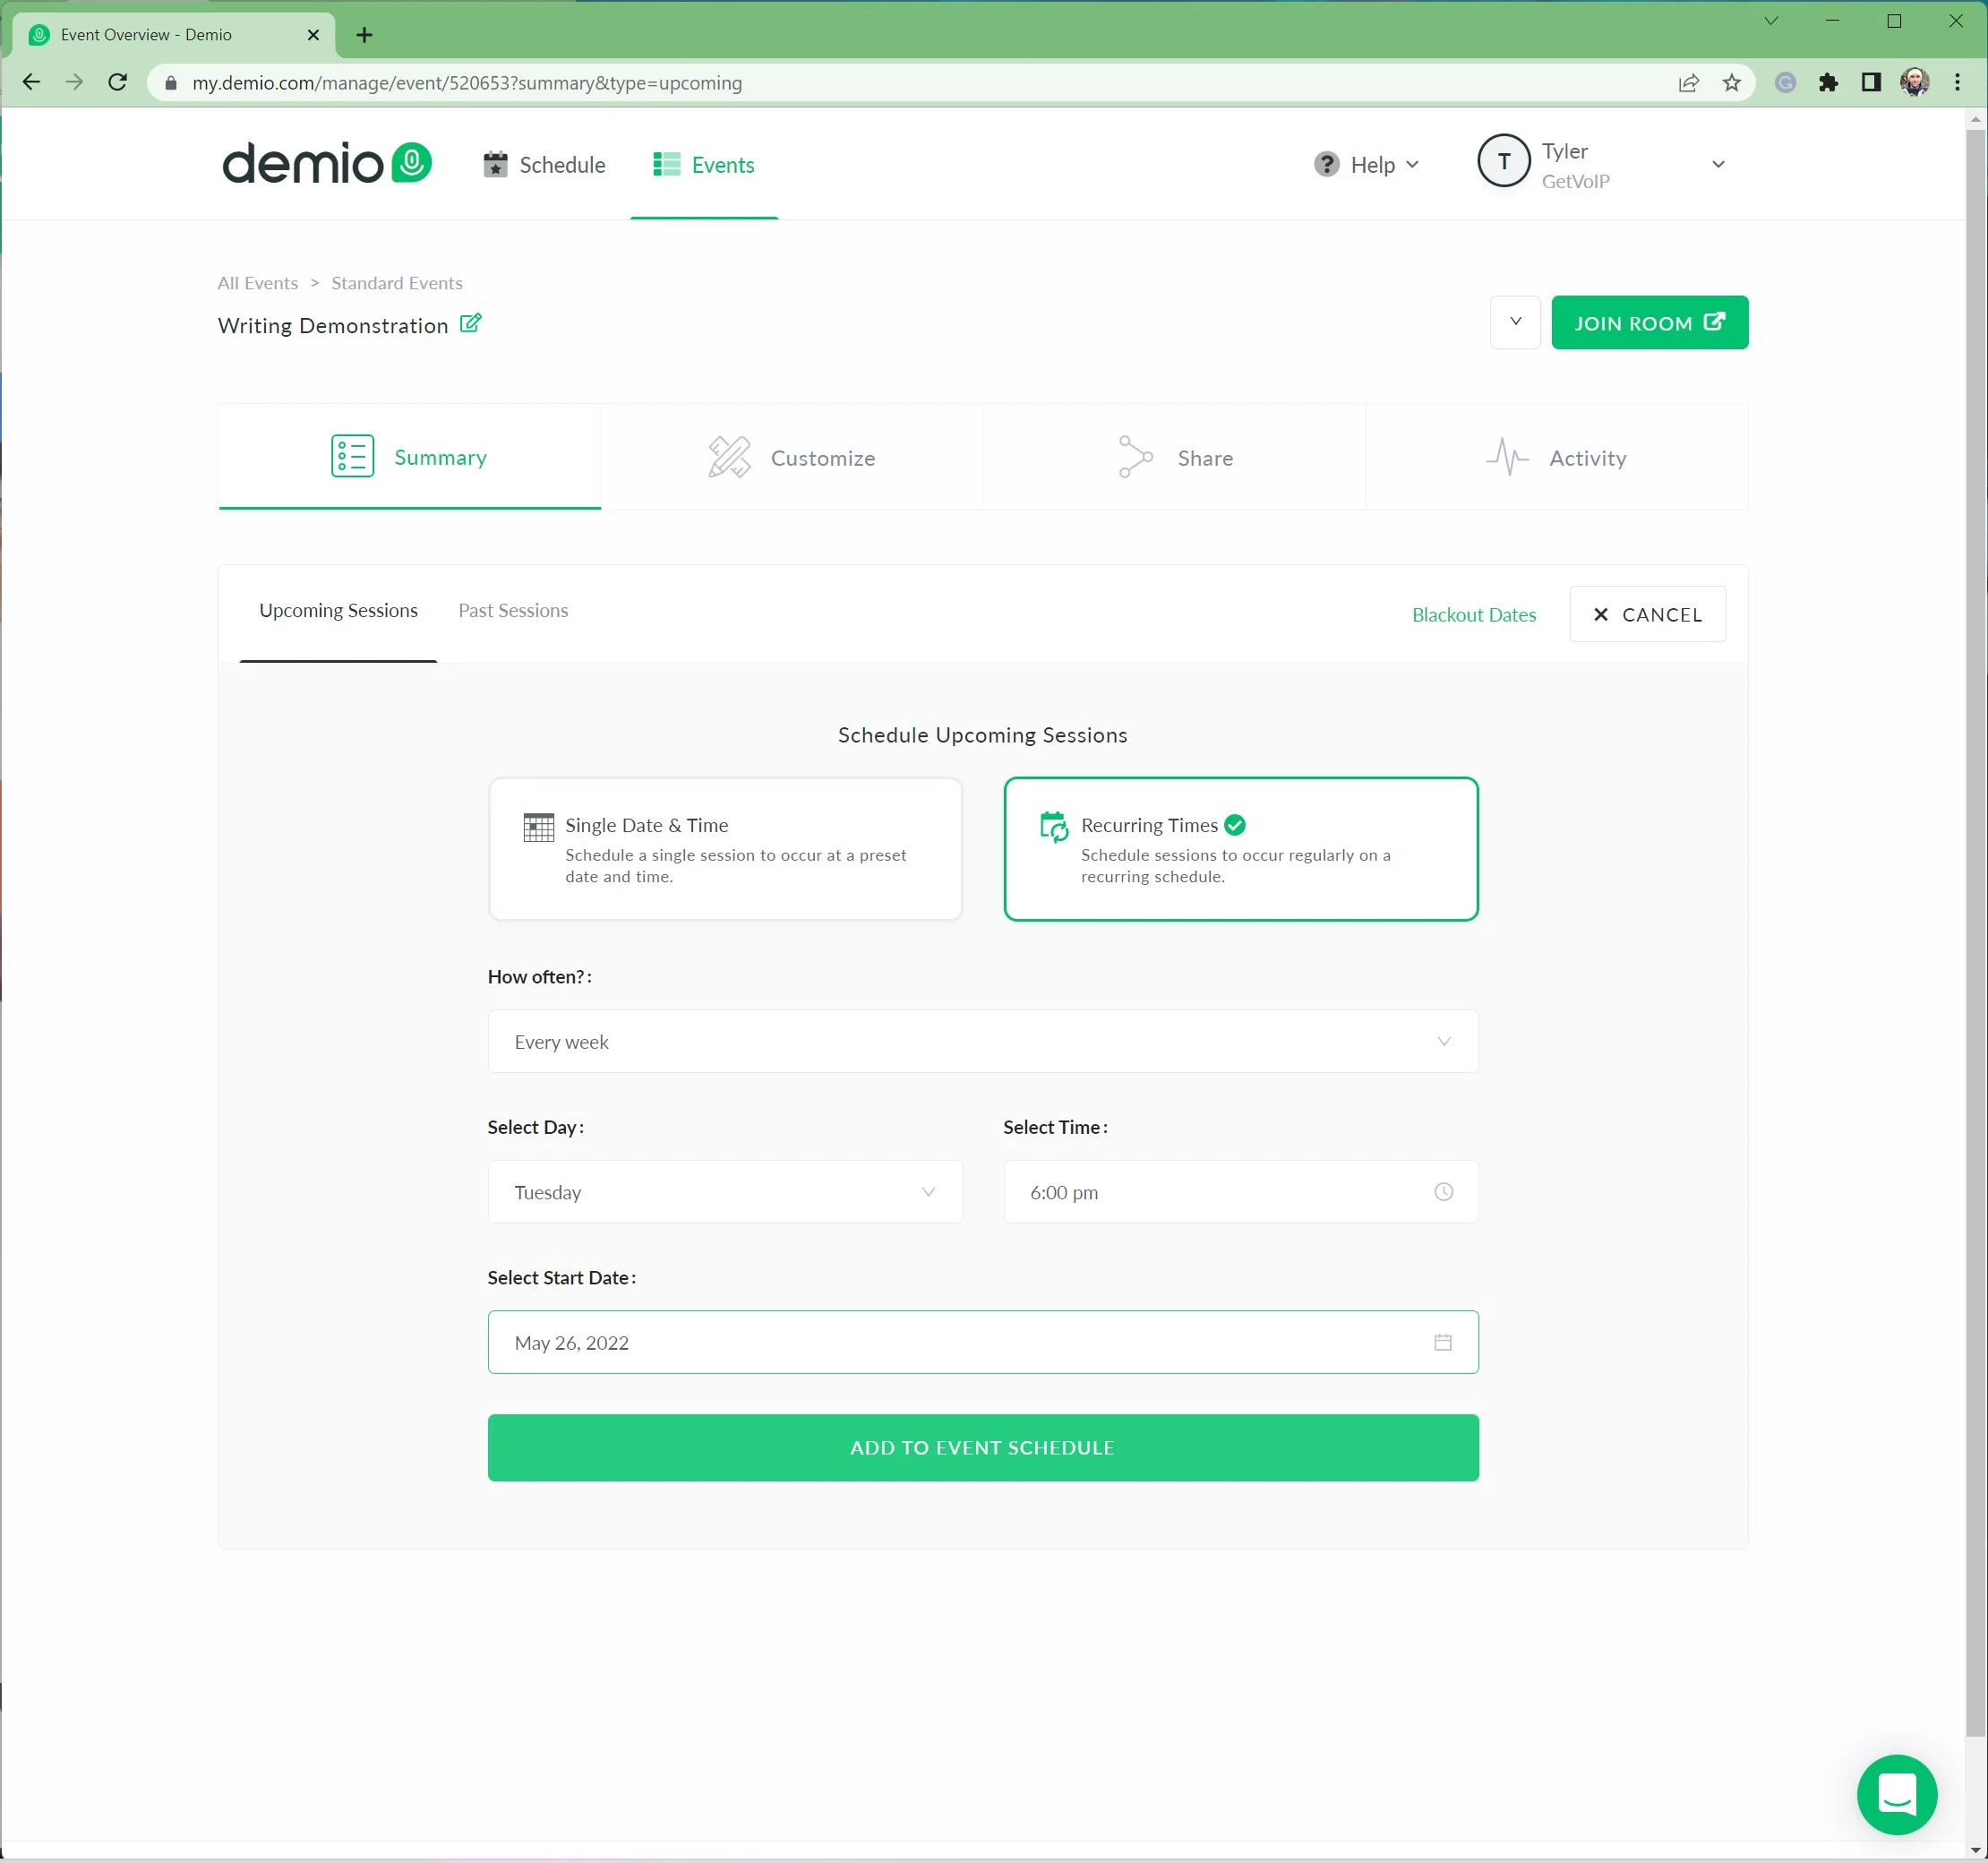Expand the How often? dropdown
1988x1863 pixels.
[981, 1040]
